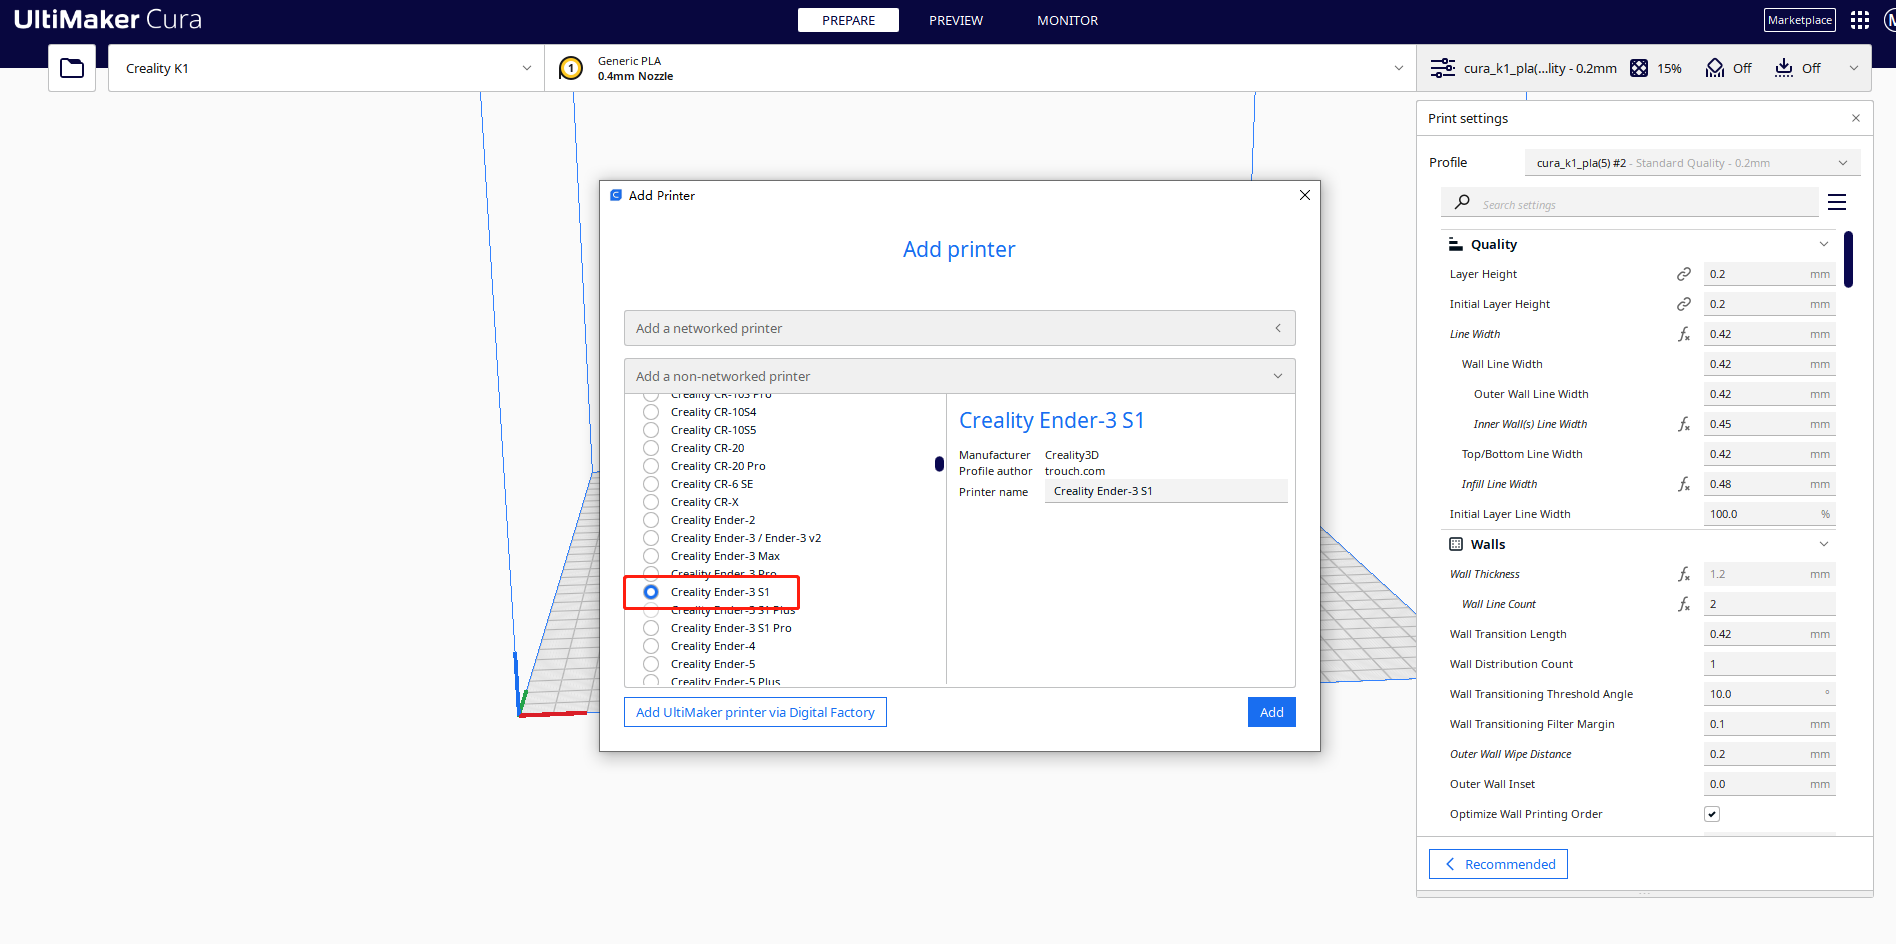Select Creality Ender-3 S1 radio button
The image size is (1896, 944).
651,592
